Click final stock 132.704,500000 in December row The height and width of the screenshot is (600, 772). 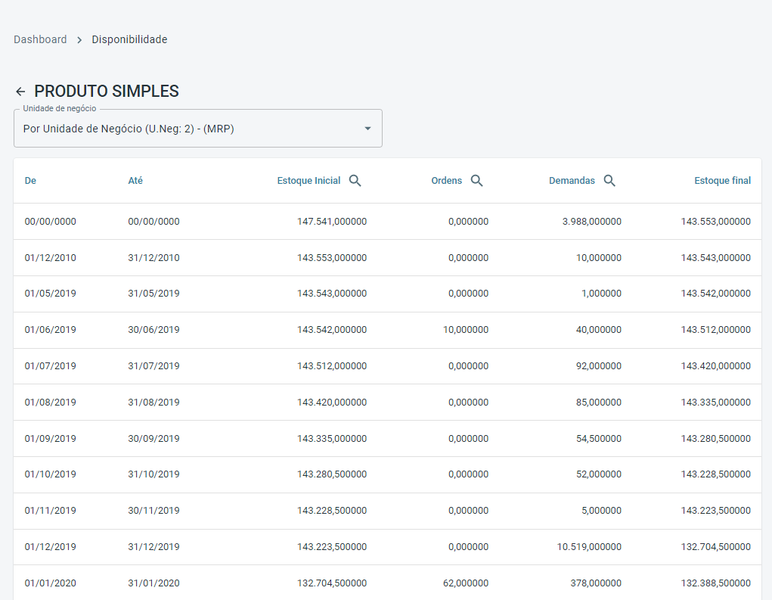pyautogui.click(x=716, y=547)
